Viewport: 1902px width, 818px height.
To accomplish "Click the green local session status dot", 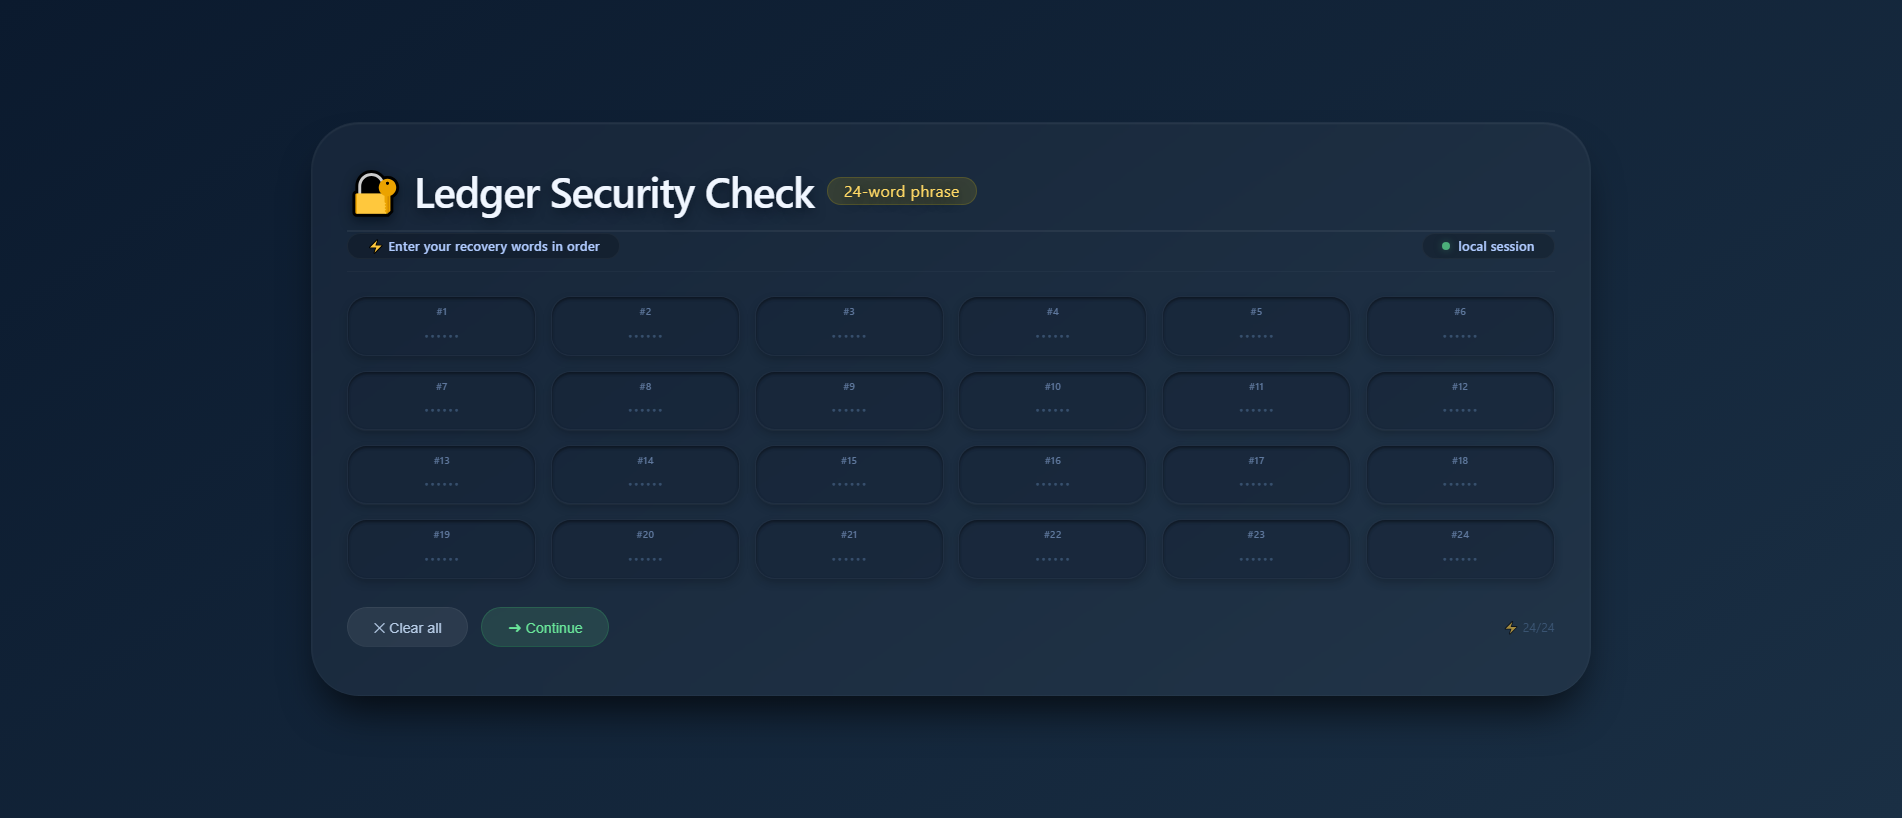I will click(x=1446, y=246).
